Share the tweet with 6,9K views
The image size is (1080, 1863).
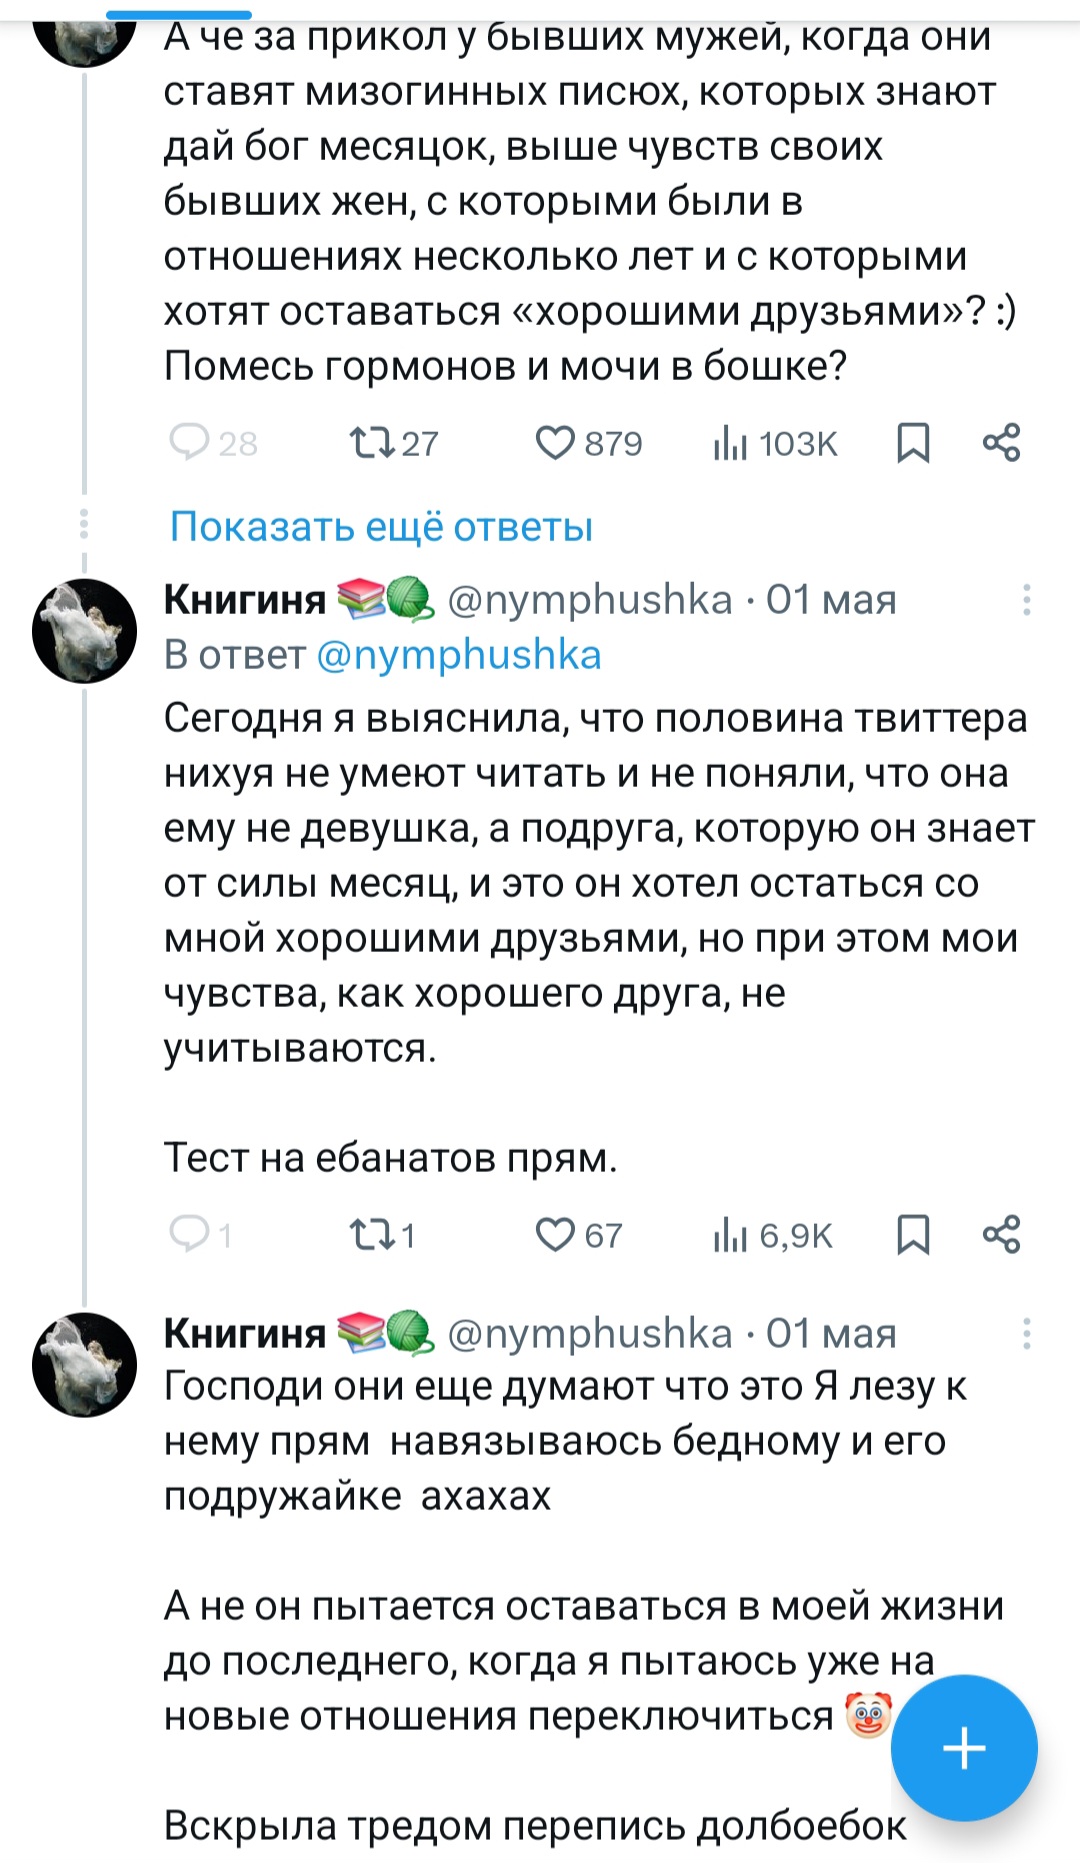1001,1235
